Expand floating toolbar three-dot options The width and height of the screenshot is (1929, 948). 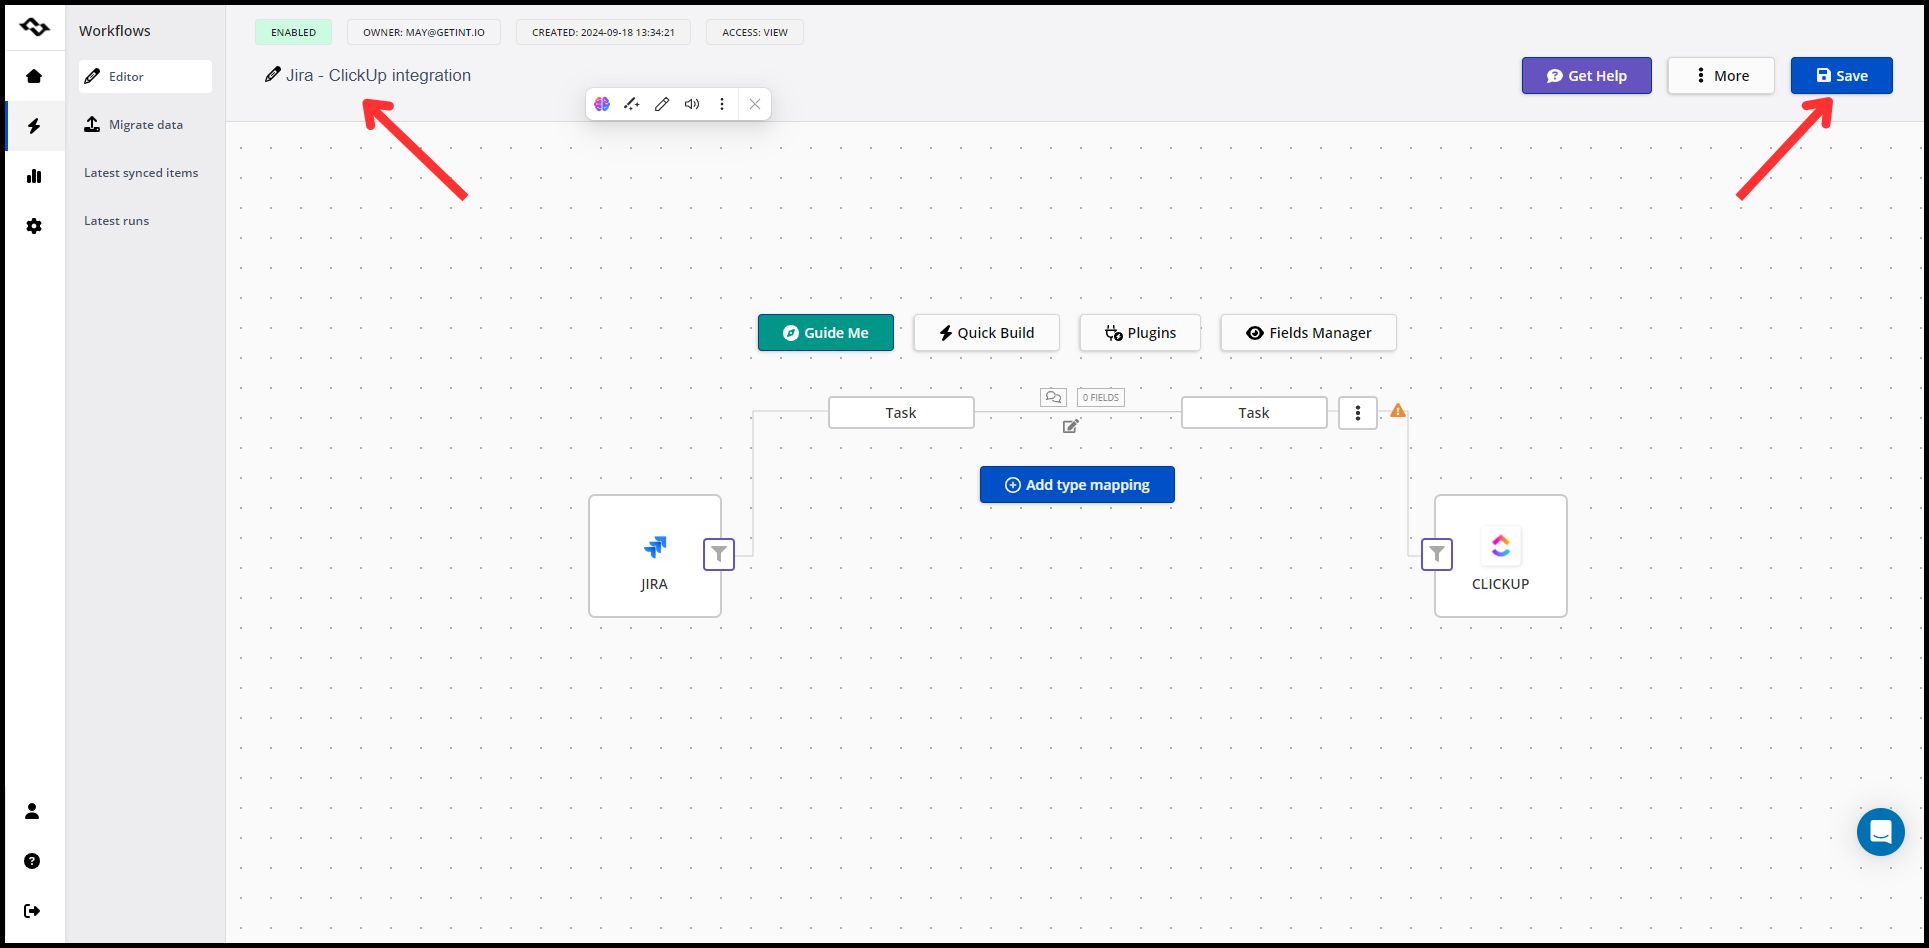coord(722,104)
